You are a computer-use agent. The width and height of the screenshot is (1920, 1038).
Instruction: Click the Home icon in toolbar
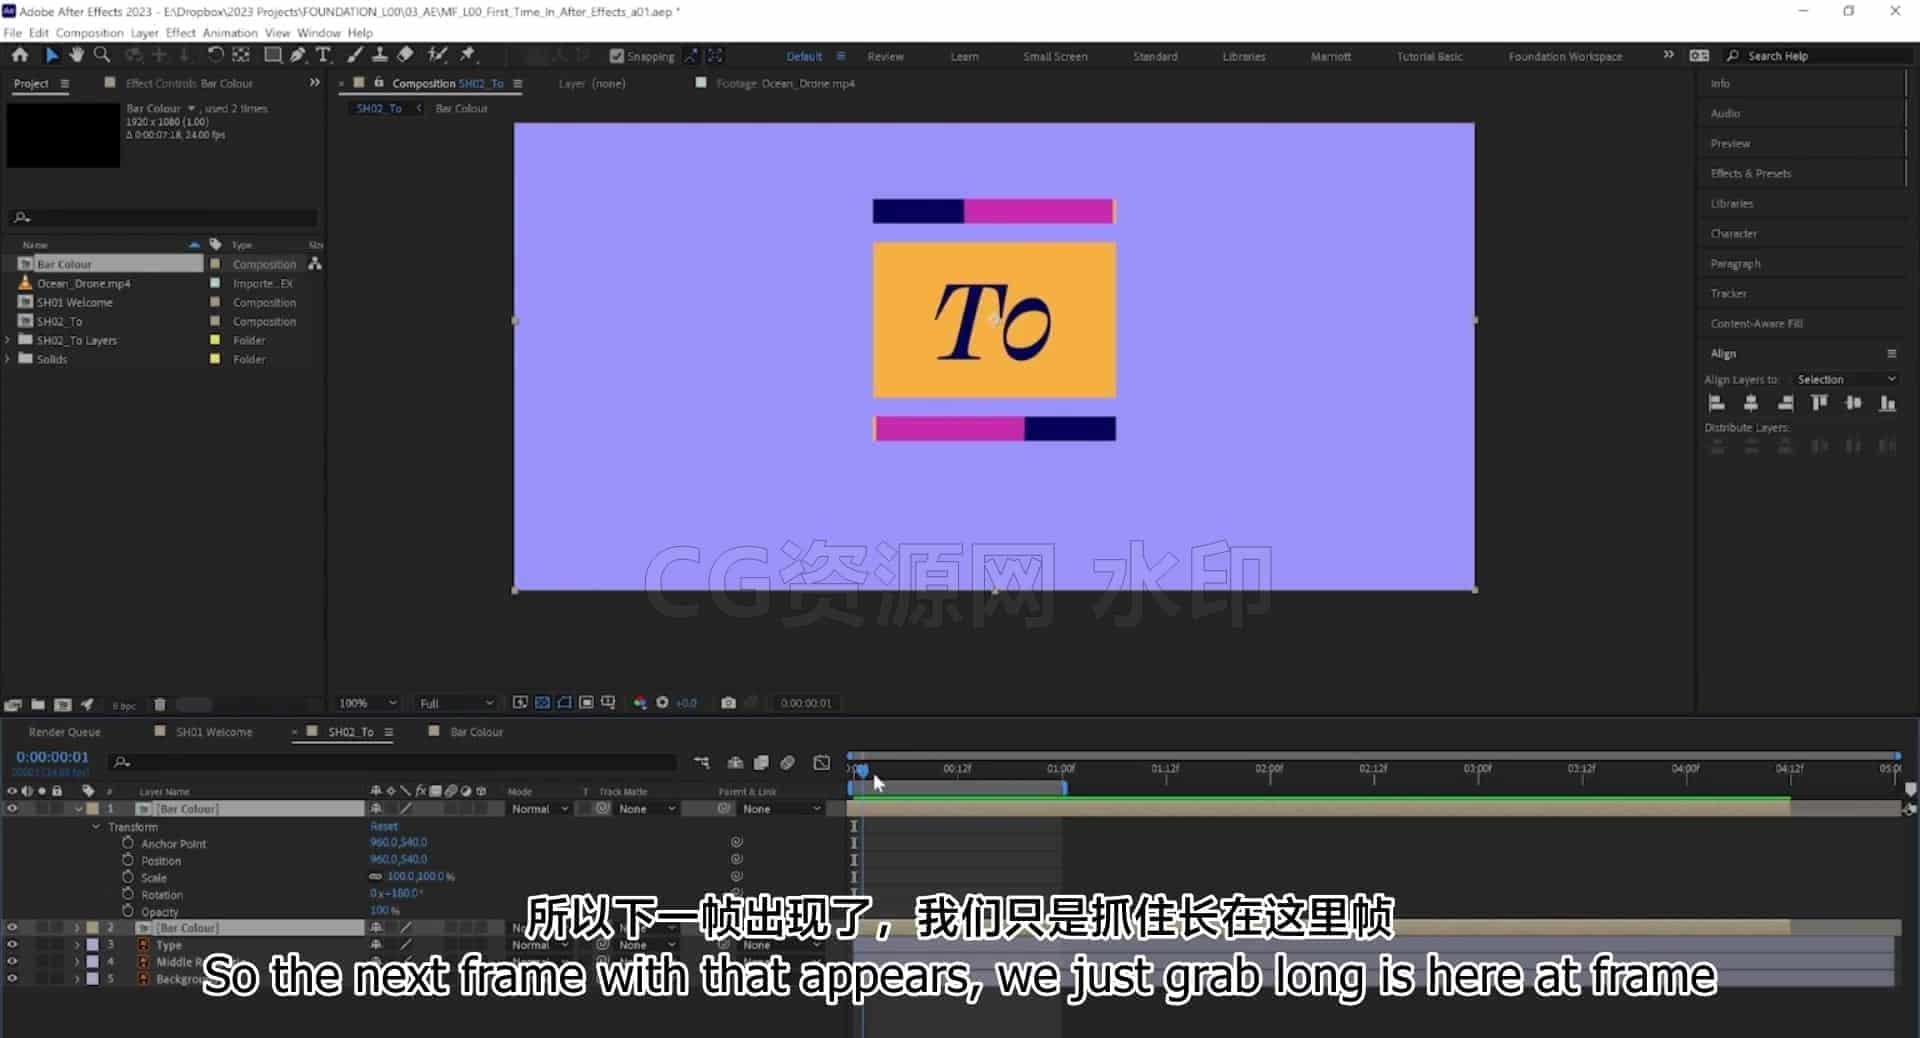(x=20, y=55)
